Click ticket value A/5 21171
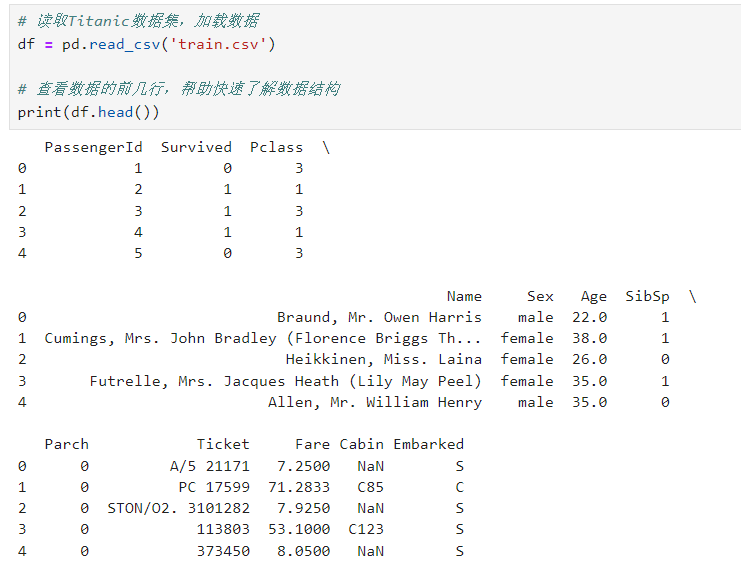The width and height of the screenshot is (741, 562). click(209, 466)
